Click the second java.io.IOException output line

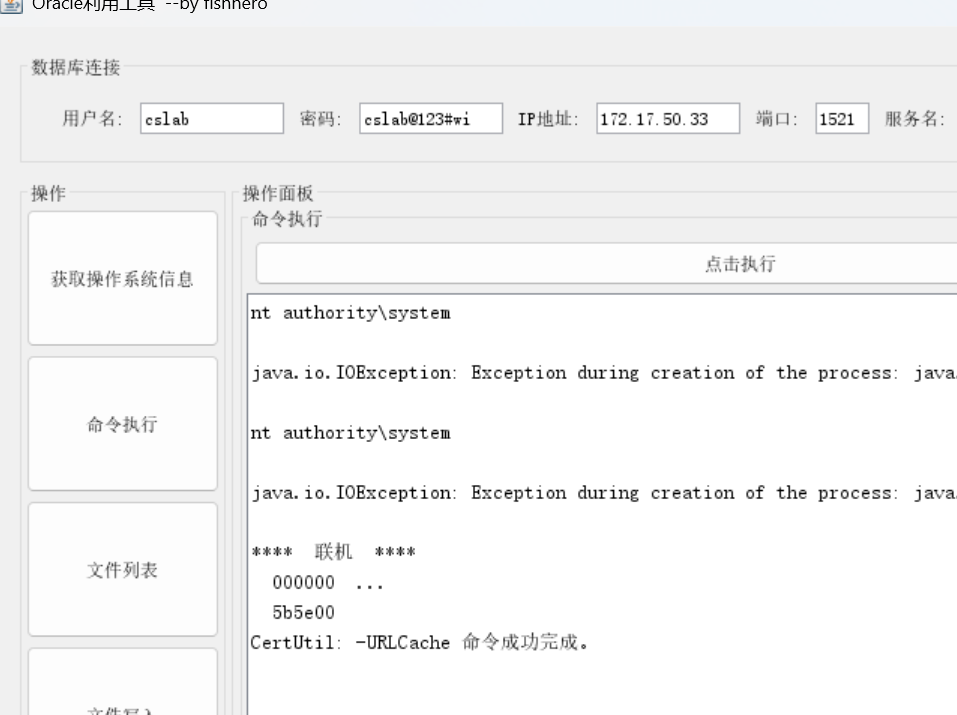(604, 493)
